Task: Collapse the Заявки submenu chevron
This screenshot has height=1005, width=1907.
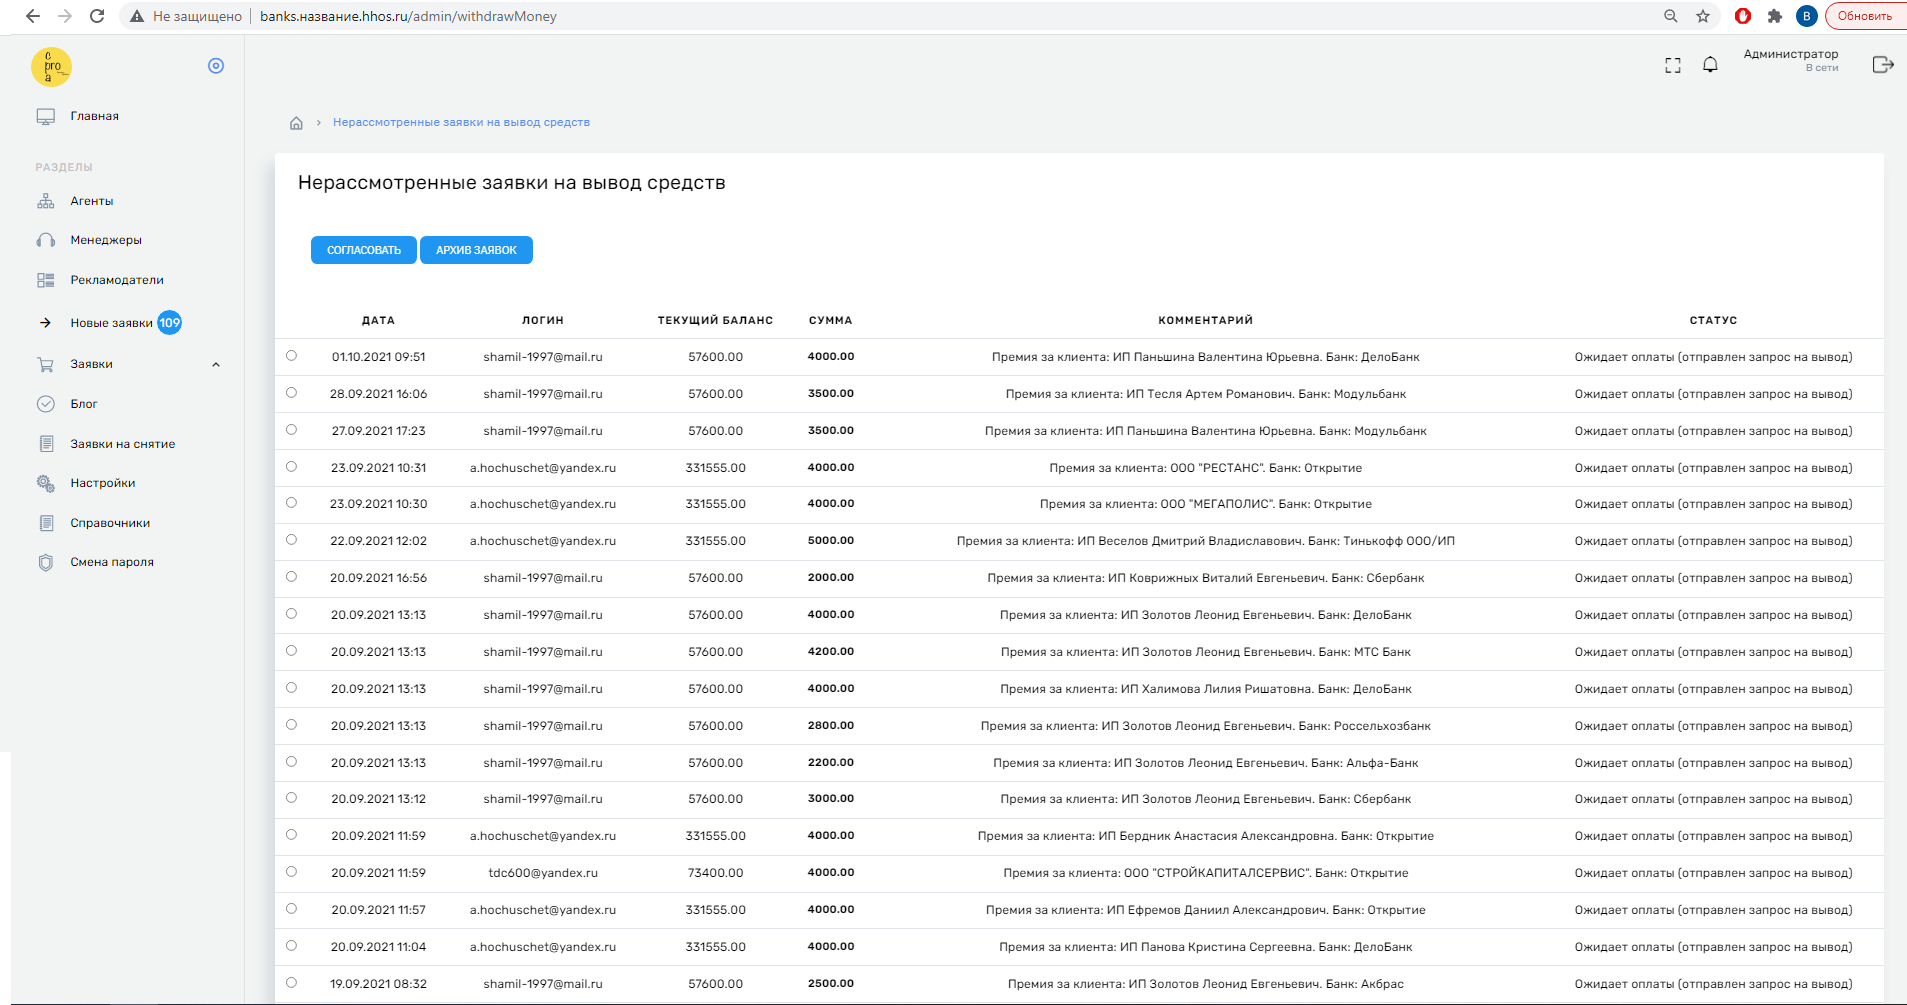Action: (216, 364)
